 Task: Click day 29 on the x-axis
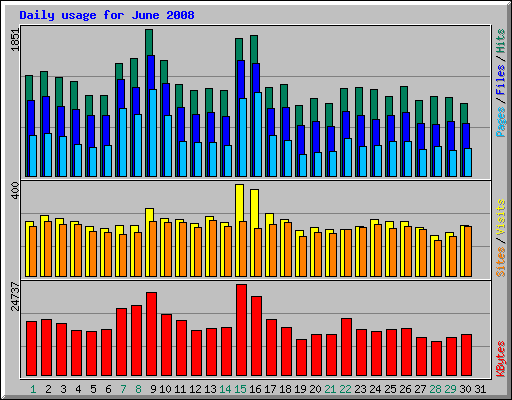click(x=450, y=389)
